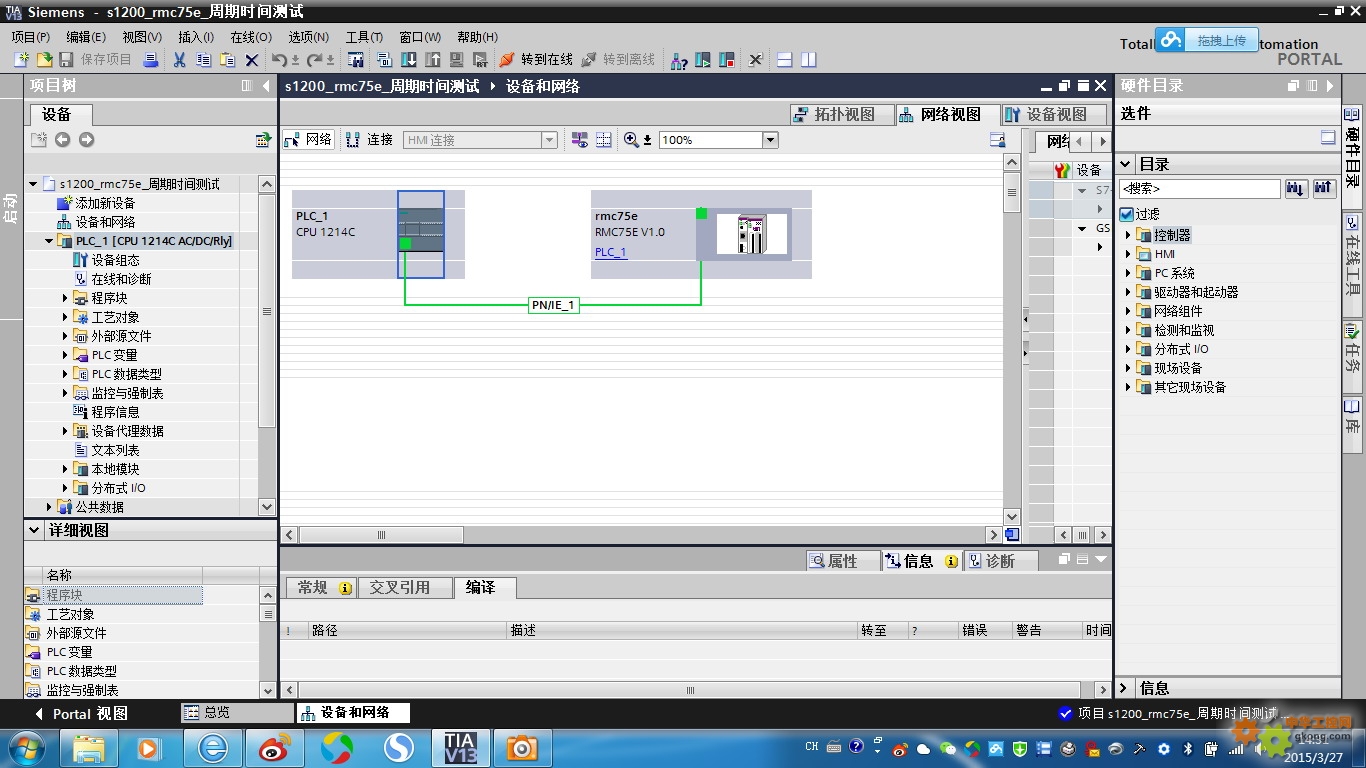Click the Delete X toolbar icon
The width and height of the screenshot is (1366, 768).
point(252,60)
